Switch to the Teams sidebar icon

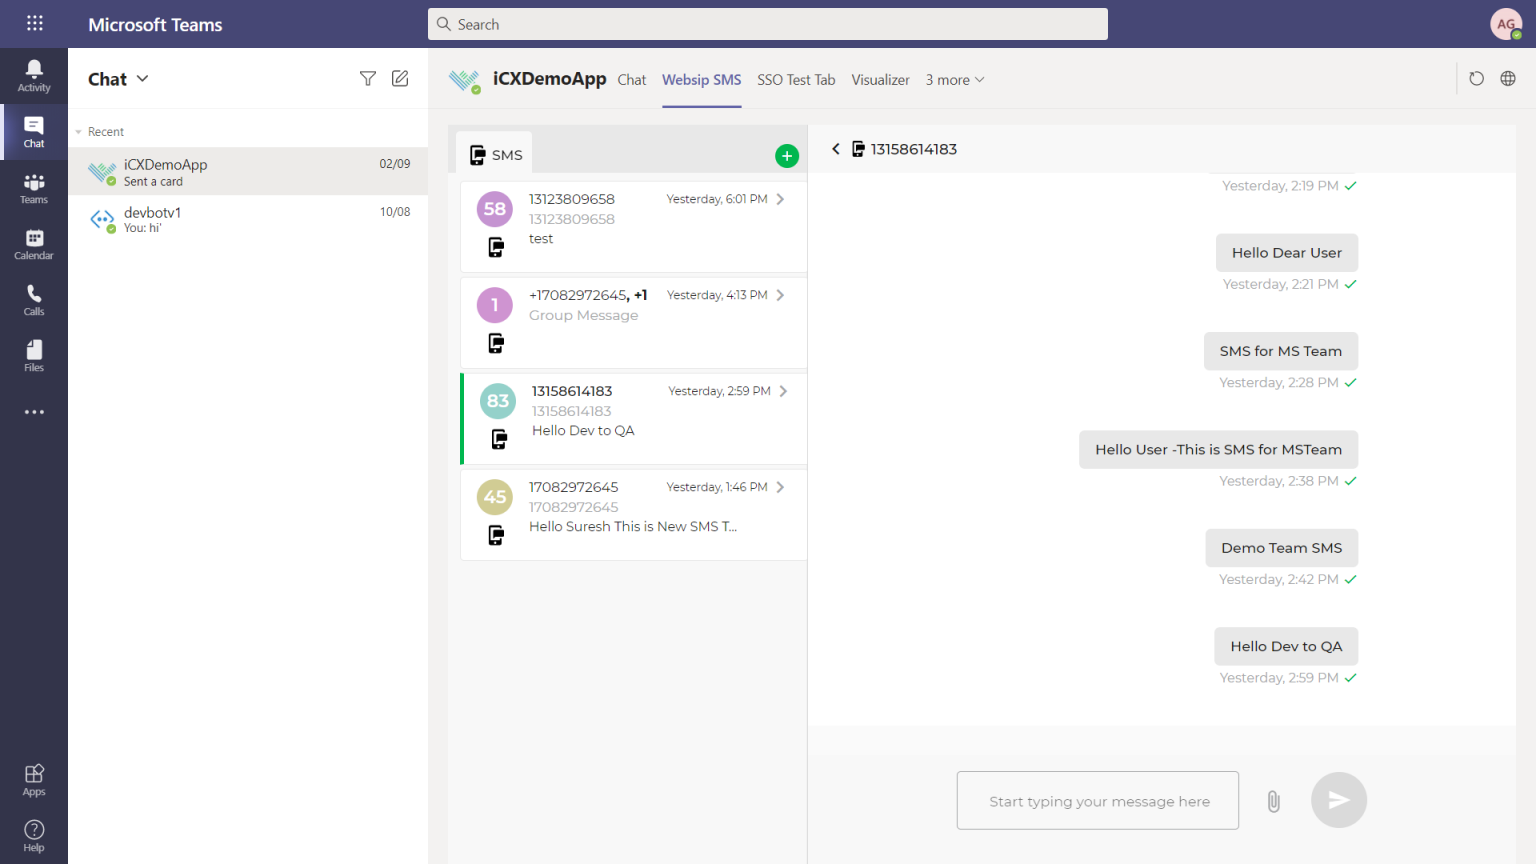pos(33,187)
